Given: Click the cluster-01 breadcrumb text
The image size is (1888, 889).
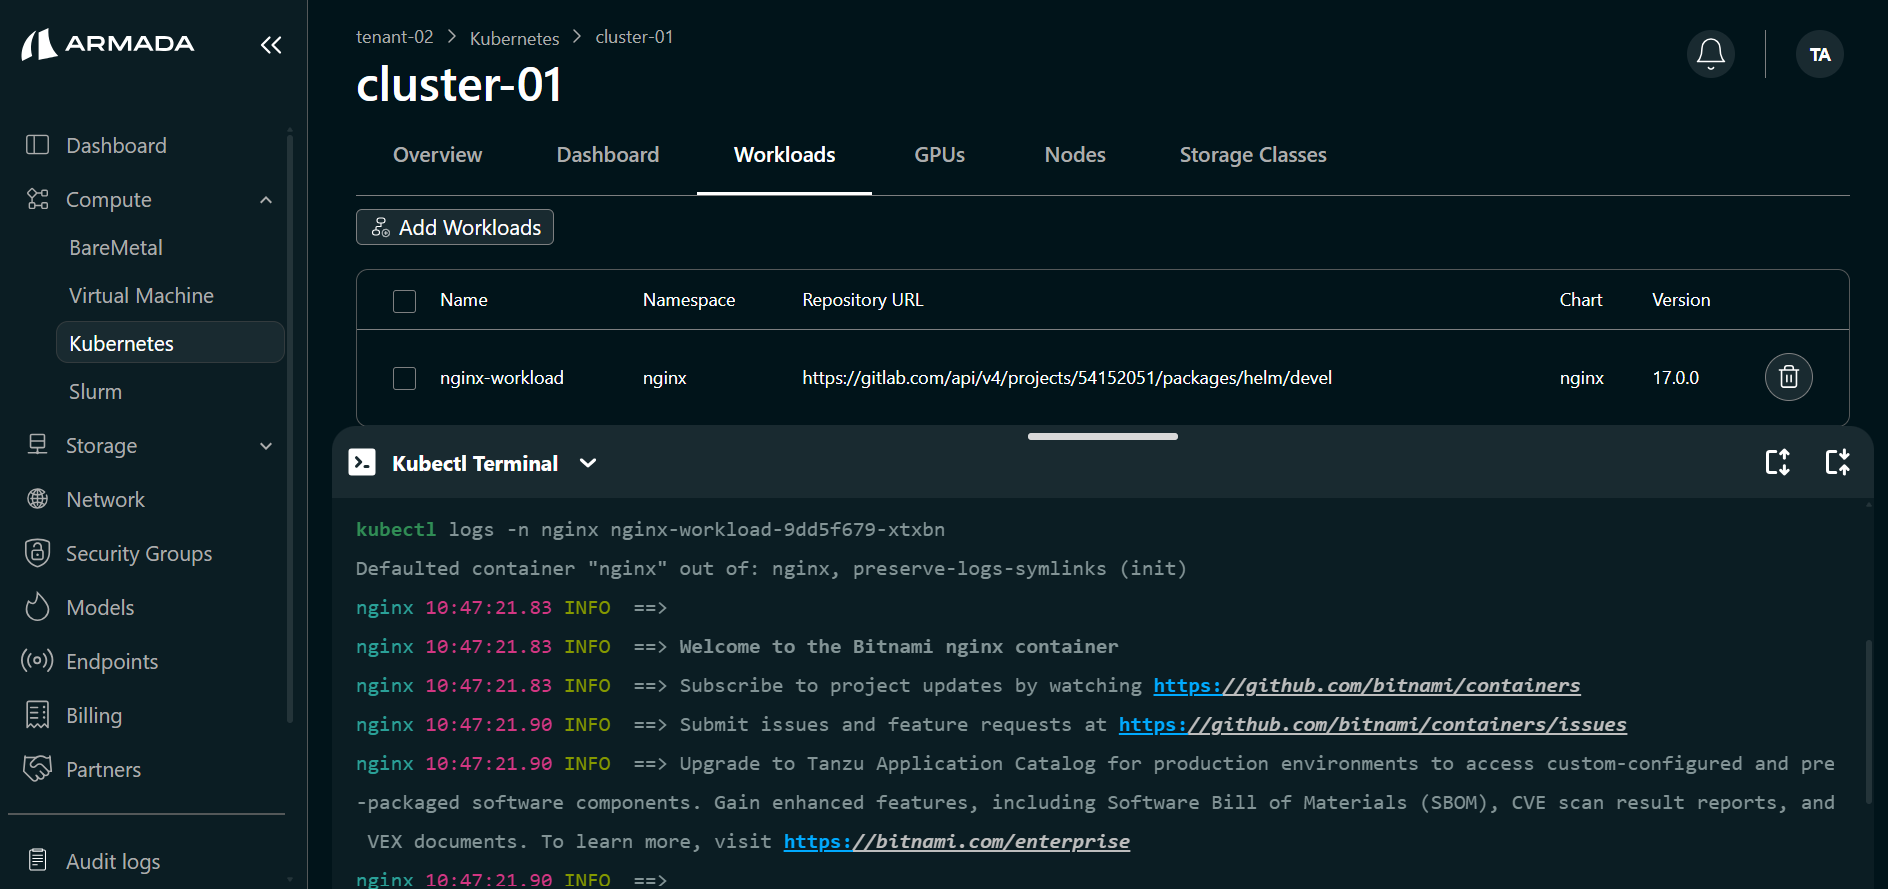Looking at the screenshot, I should pyautogui.click(x=634, y=37).
